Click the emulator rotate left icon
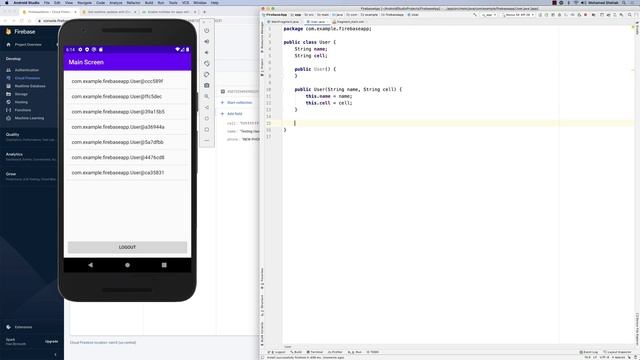The image size is (640, 360). (207, 64)
